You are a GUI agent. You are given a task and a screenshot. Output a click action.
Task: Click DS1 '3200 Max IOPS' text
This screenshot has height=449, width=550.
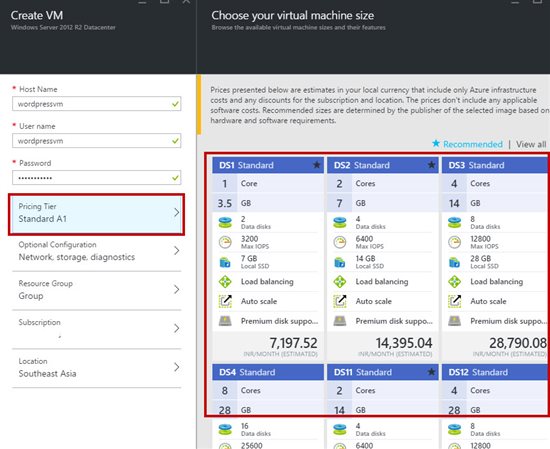(255, 242)
